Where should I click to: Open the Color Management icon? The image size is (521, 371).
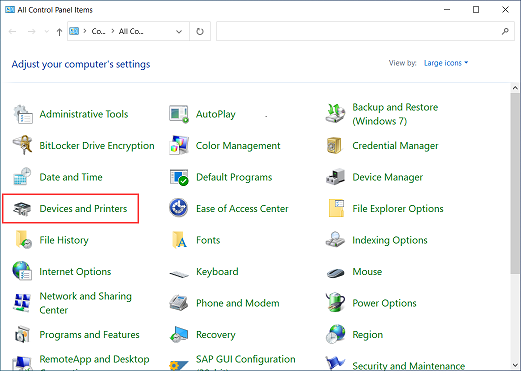[179, 145]
